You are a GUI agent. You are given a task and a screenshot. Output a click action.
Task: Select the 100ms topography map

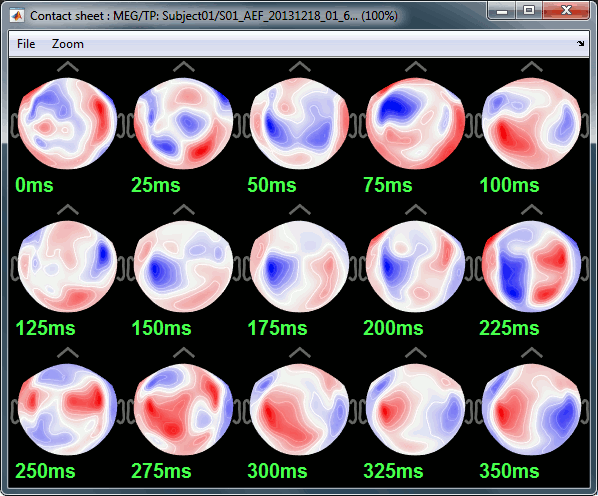tap(531, 123)
